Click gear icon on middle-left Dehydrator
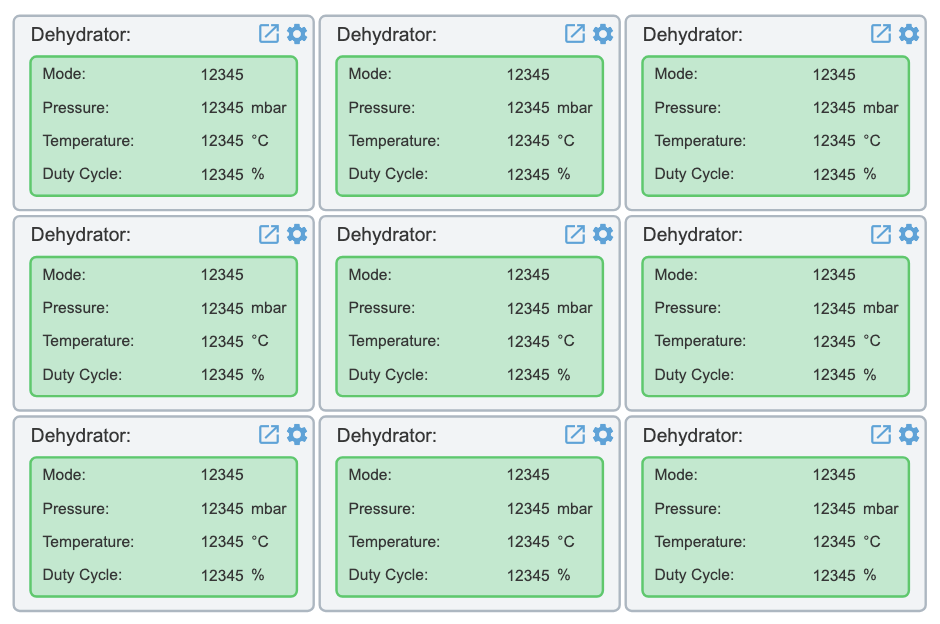This screenshot has width=940, height=624. coord(297,234)
